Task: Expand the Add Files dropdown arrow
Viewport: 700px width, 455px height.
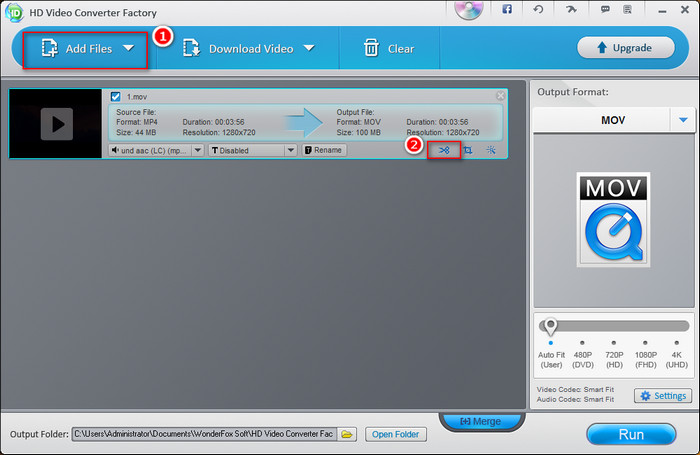Action: click(129, 48)
